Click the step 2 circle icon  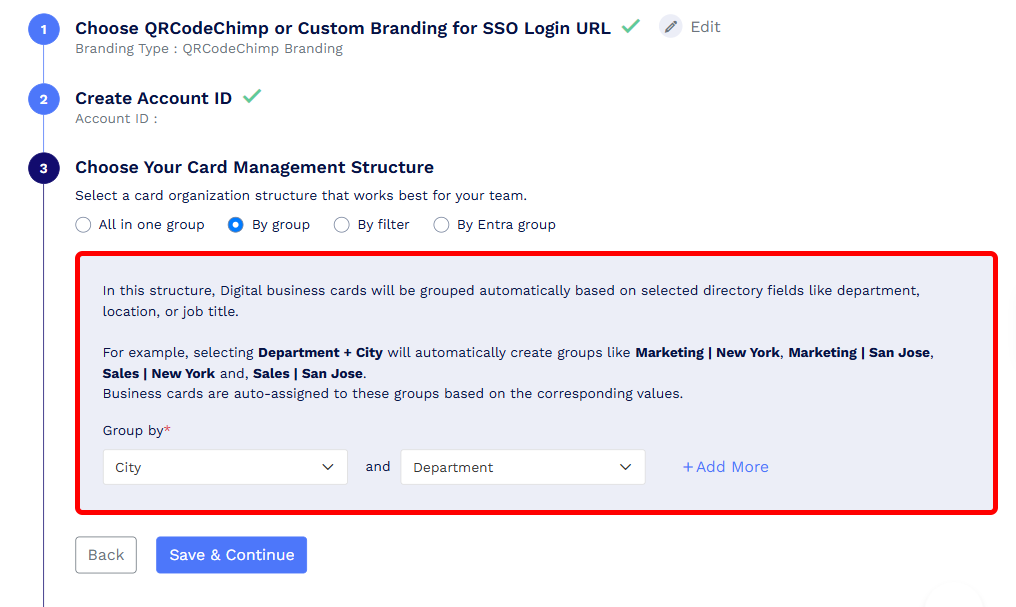point(43,99)
